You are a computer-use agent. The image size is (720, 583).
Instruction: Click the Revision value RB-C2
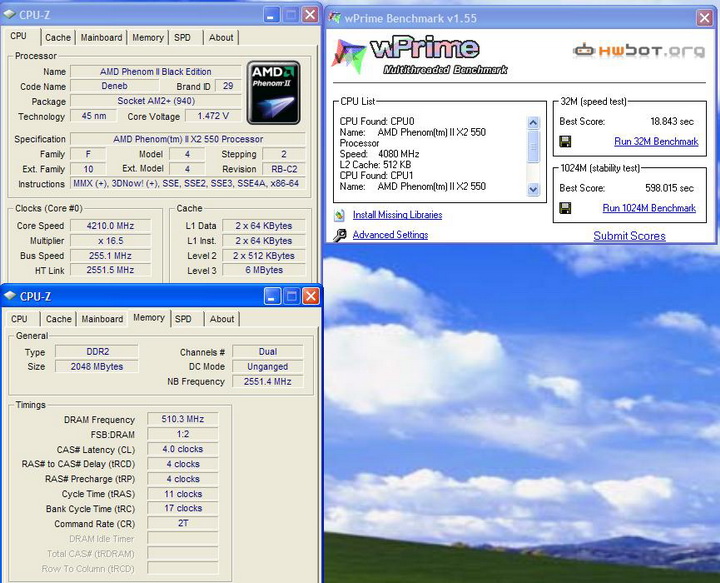coord(284,169)
